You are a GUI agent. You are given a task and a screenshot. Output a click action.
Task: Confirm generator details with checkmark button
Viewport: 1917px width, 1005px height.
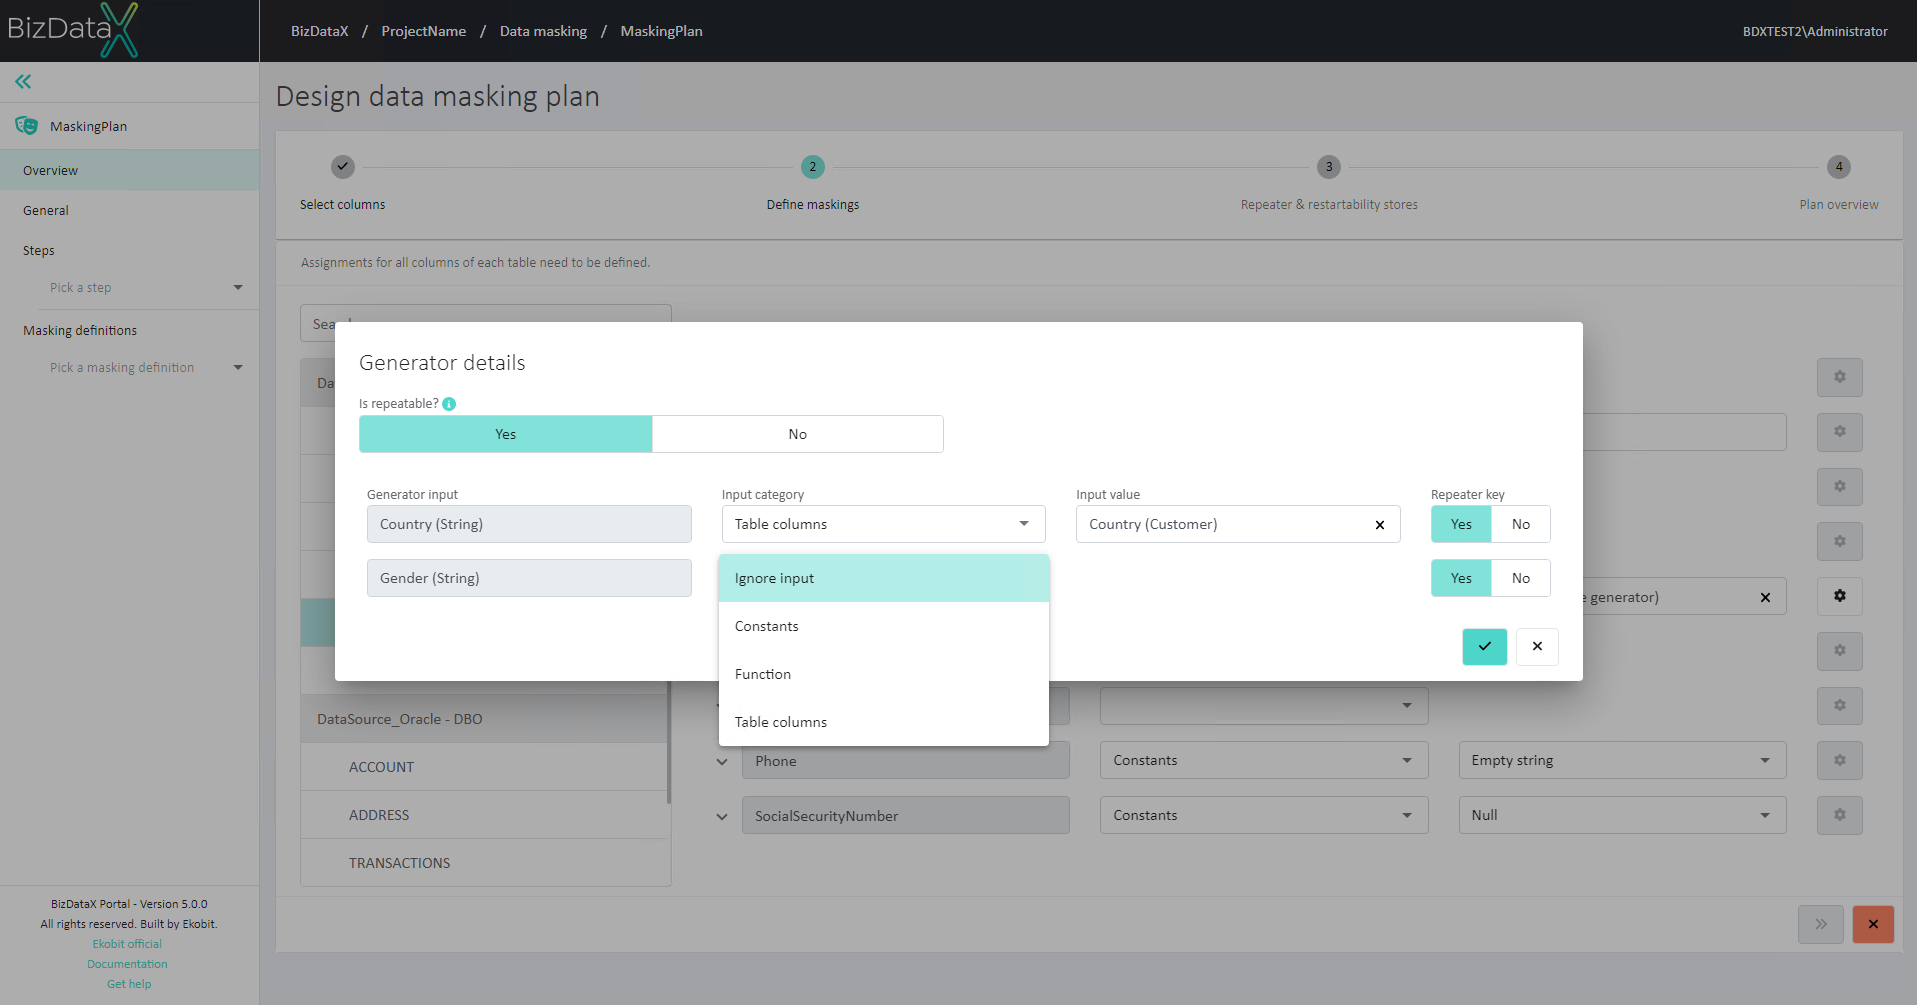pos(1484,647)
